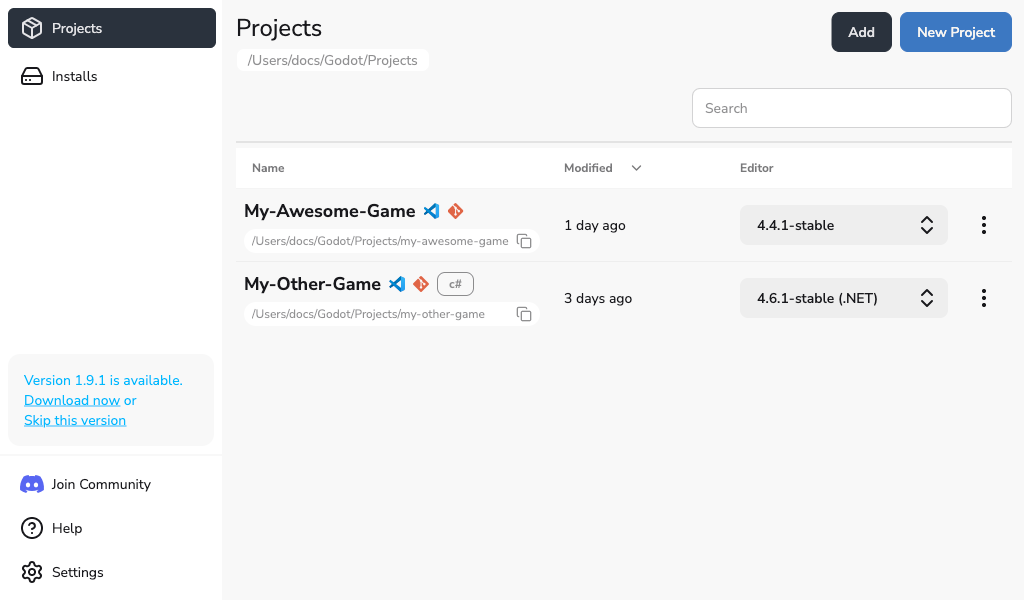The image size is (1024, 600).
Task: Click Download now for version 1.9.1
Action: (x=71, y=400)
